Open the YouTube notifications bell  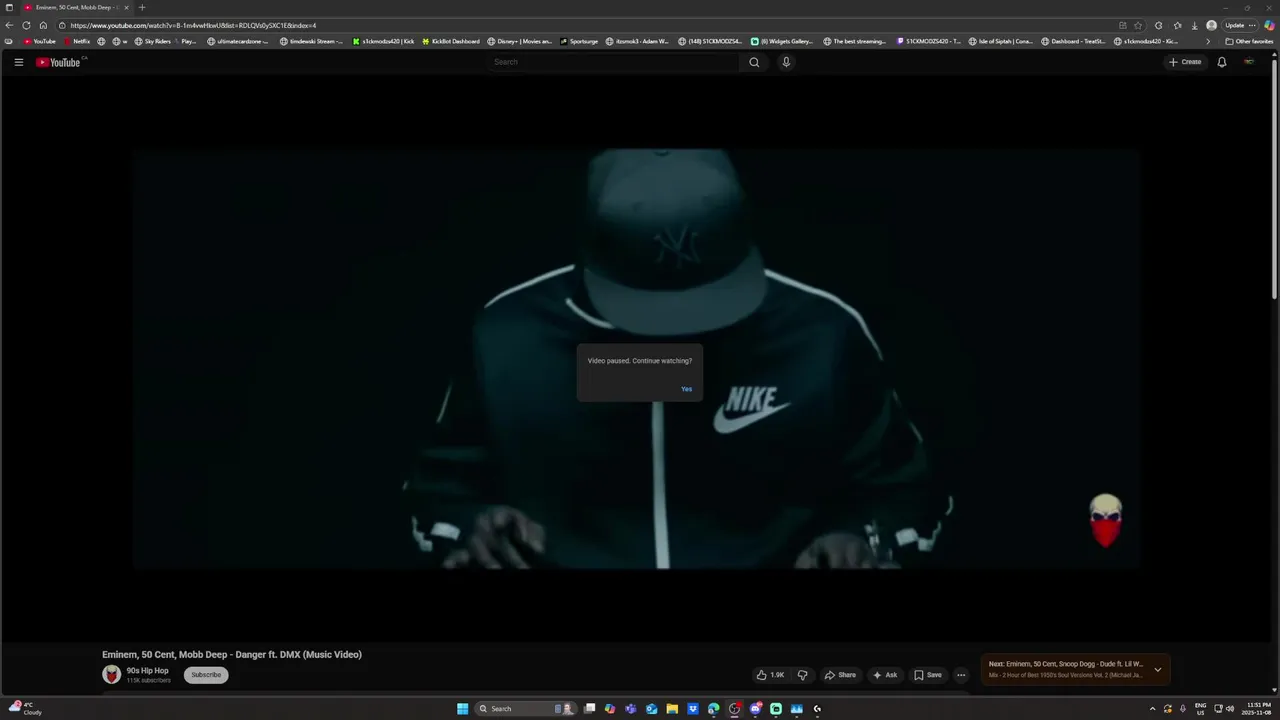[x=1221, y=62]
